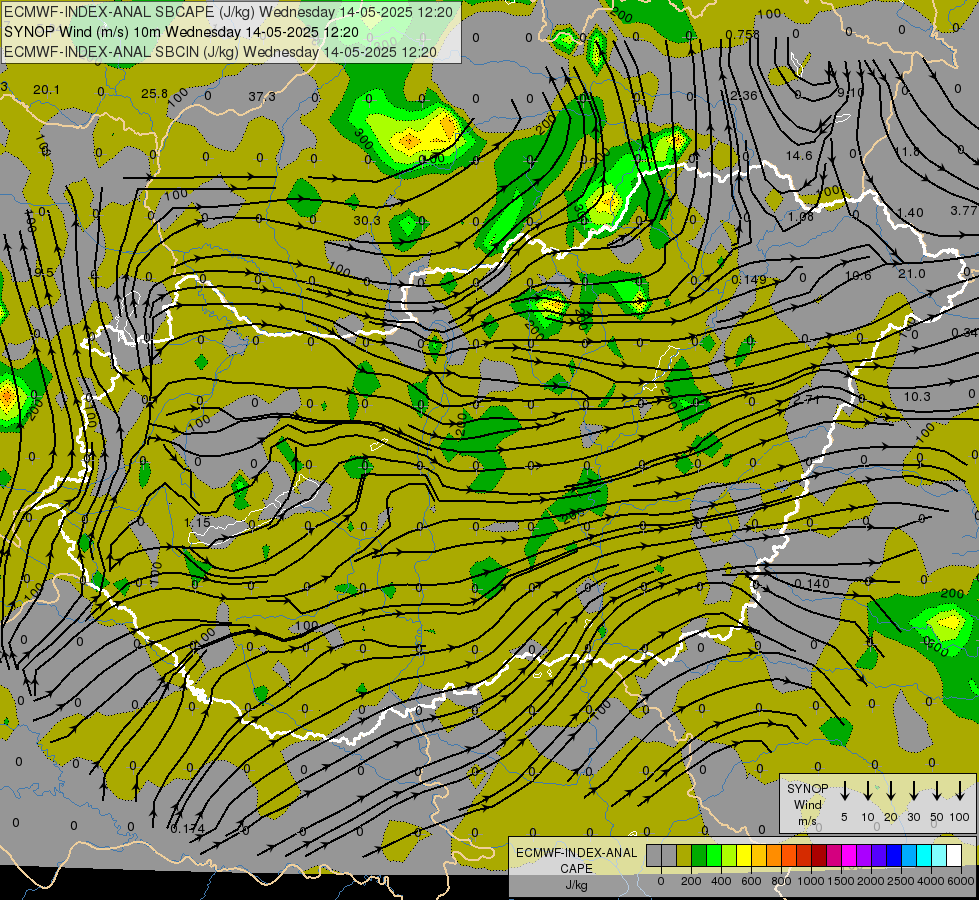The height and width of the screenshot is (900, 979).
Task: Click the 0.174 value near the bottom
Action: pos(187,828)
